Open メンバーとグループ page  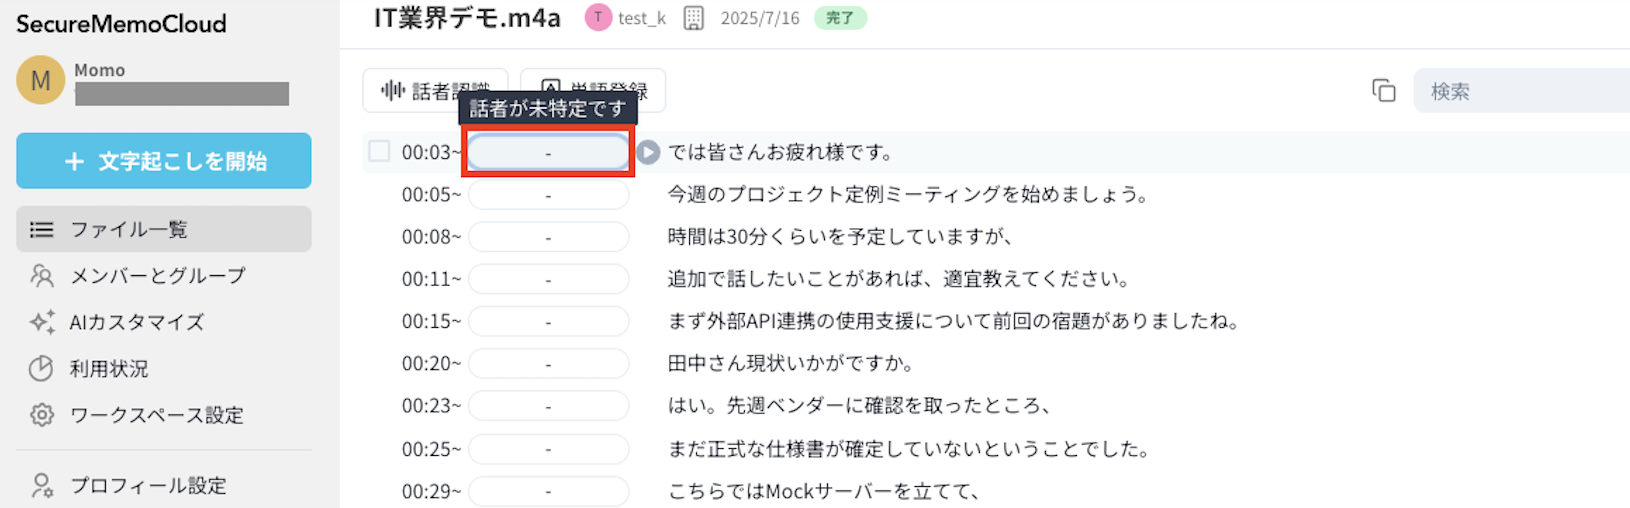157,276
